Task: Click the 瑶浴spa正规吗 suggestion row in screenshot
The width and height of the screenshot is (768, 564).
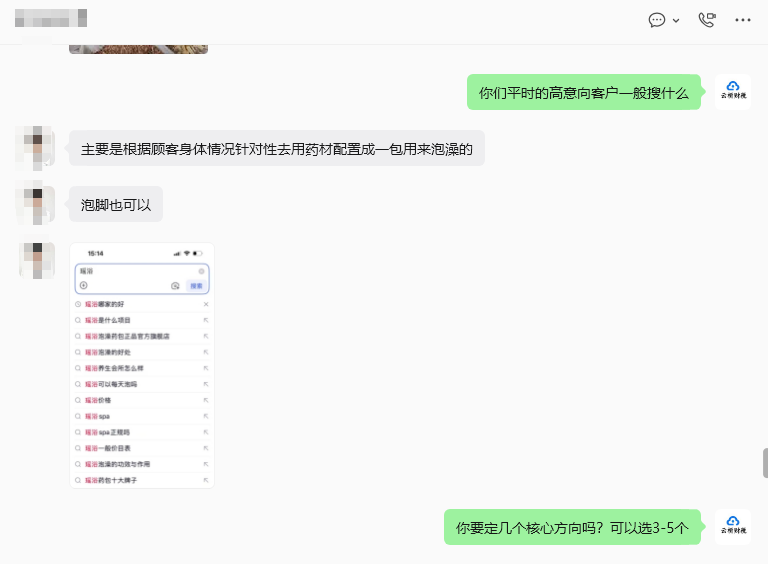Action: tap(142, 432)
